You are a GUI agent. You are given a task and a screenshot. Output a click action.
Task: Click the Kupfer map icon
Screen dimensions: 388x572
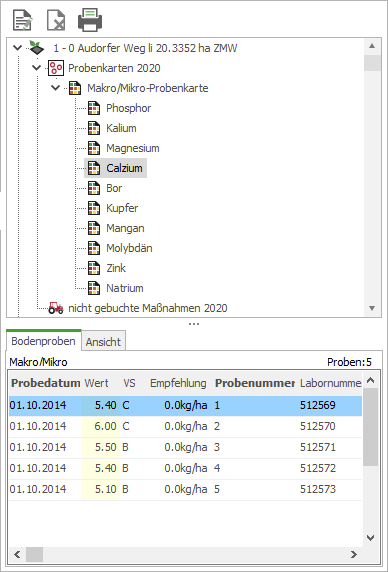tap(94, 208)
